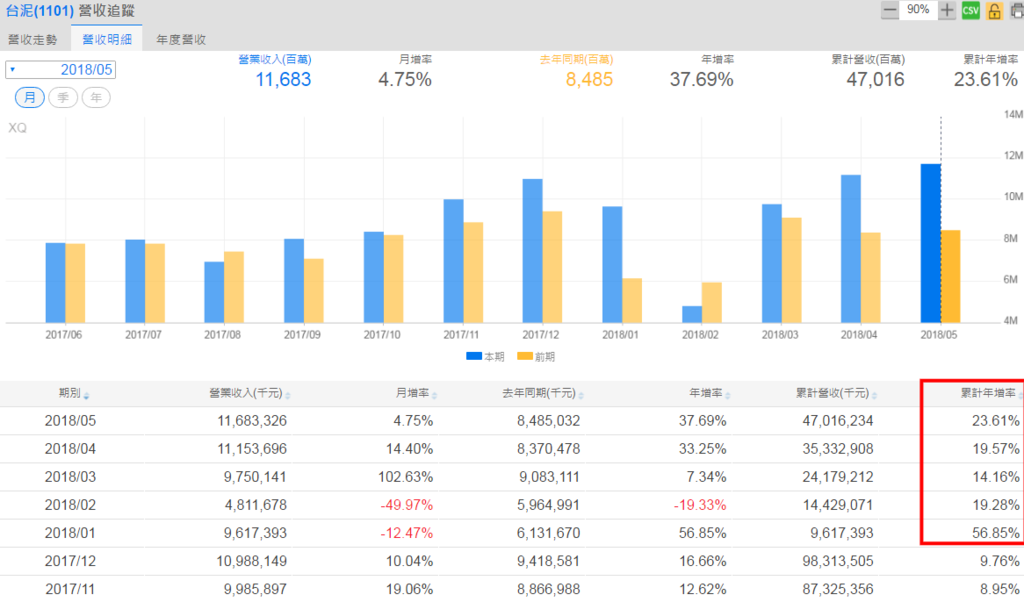Click the orange 8,485 last-year summary value

coord(589,80)
